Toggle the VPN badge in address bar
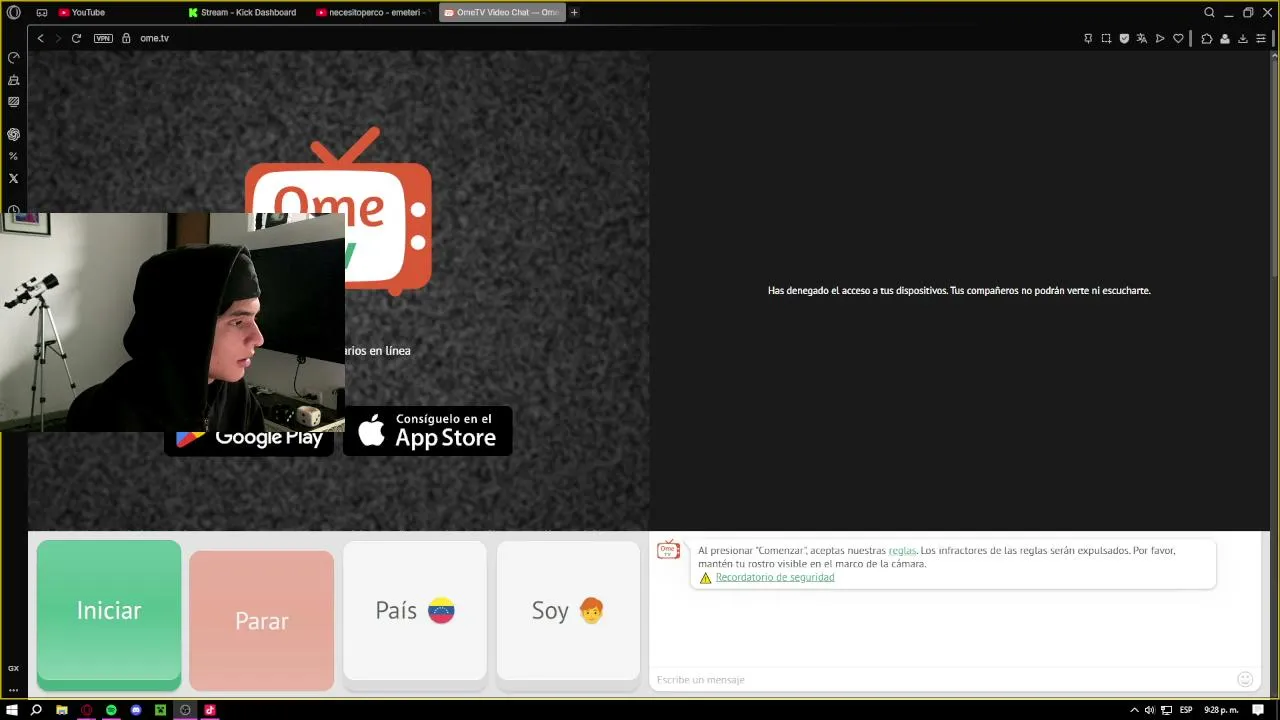This screenshot has width=1280, height=720. pos(103,38)
